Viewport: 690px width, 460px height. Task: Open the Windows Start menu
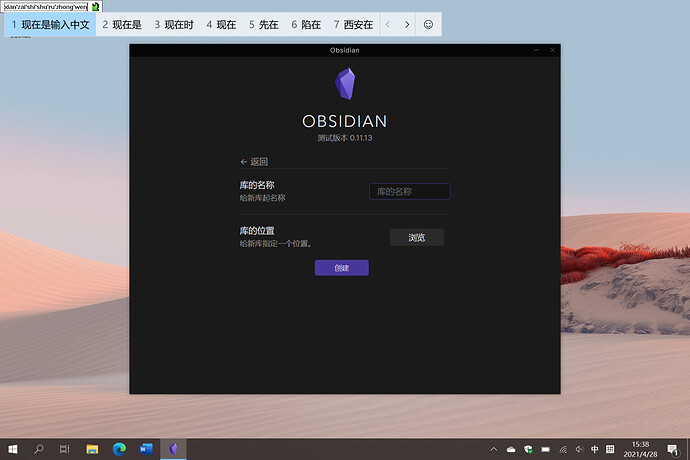click(13, 449)
